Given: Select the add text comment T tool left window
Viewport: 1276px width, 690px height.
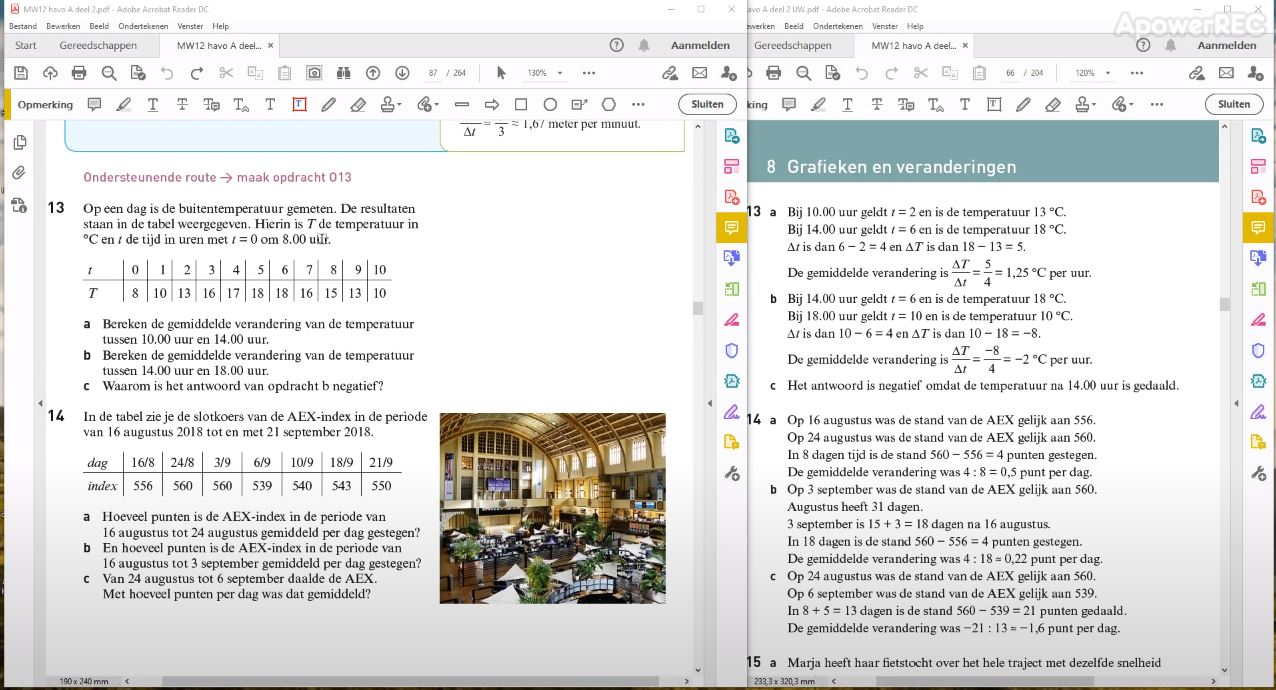Looking at the screenshot, I should (270, 104).
